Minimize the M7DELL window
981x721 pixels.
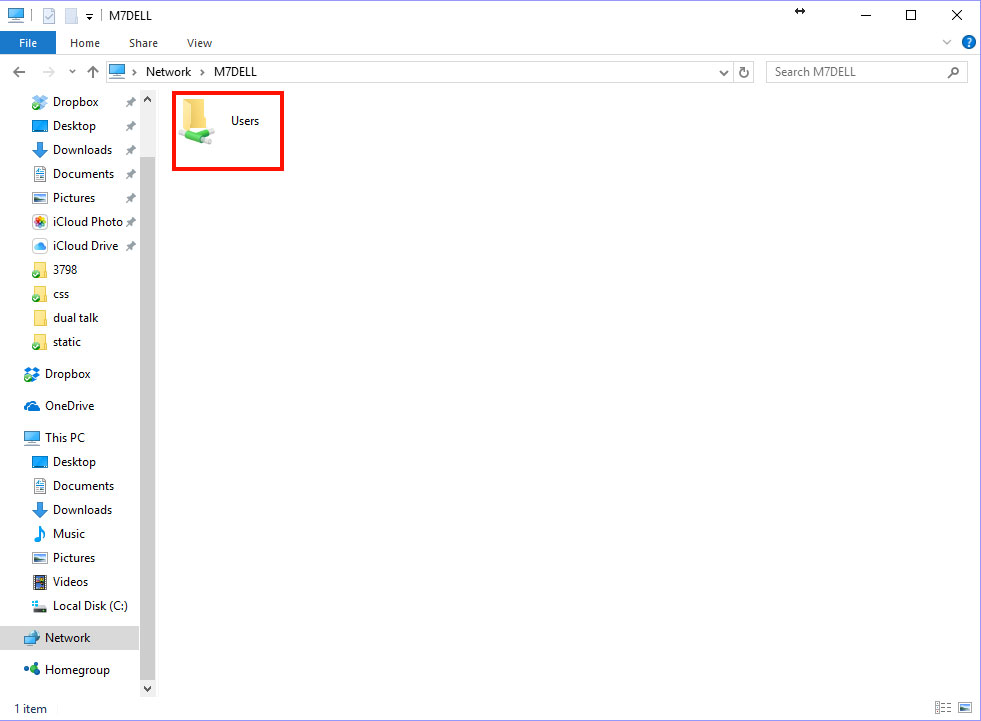866,15
